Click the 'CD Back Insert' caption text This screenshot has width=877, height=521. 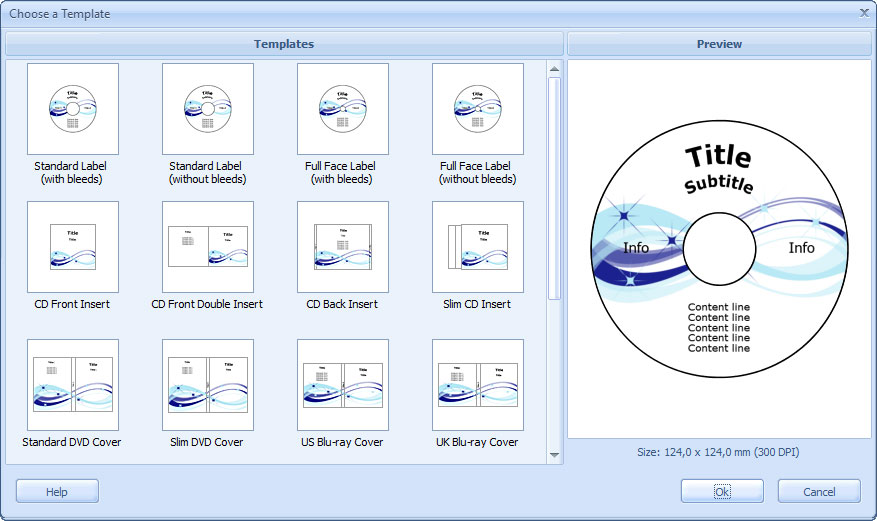(x=342, y=304)
